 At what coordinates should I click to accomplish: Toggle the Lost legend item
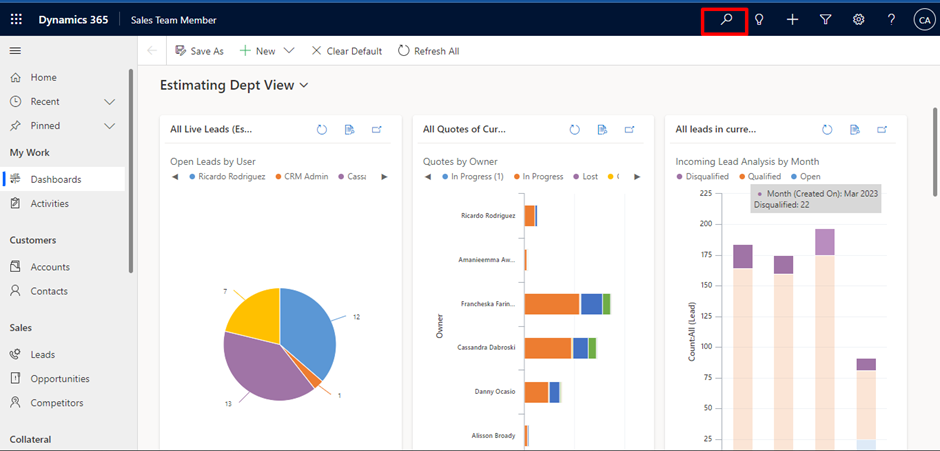(x=586, y=177)
